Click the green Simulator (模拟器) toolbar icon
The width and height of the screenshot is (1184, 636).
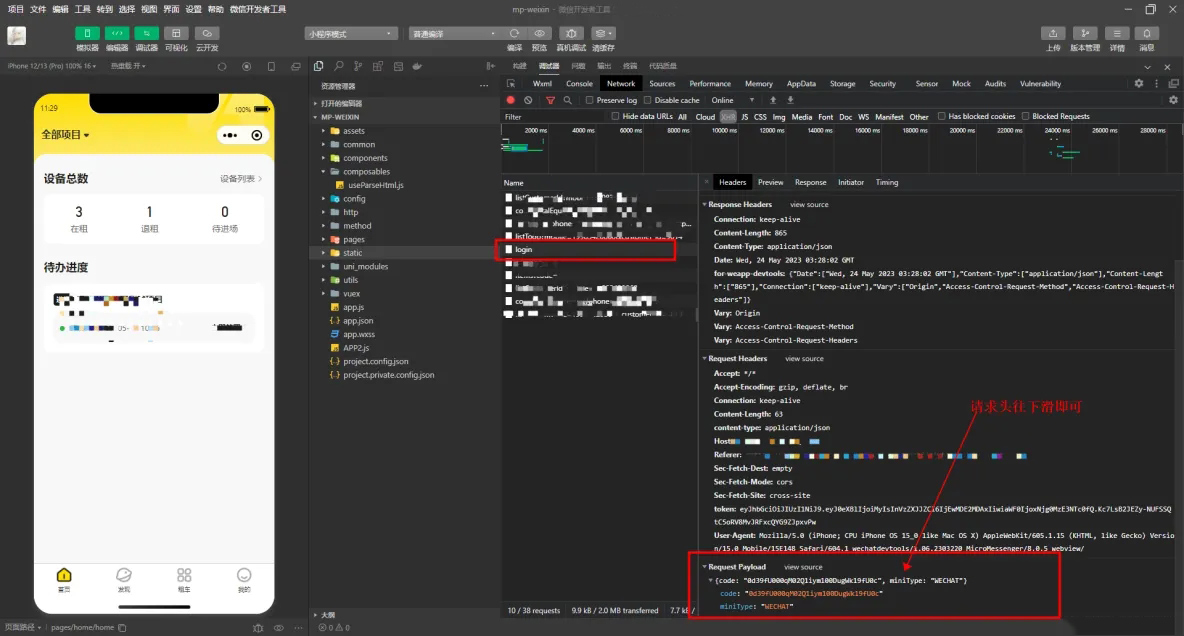click(87, 33)
